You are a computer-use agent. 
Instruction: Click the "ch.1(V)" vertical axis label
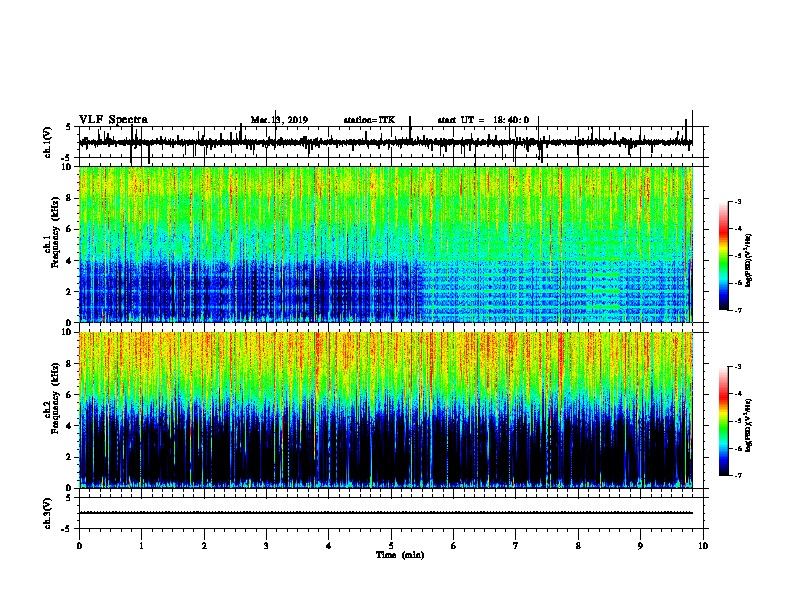(48, 142)
